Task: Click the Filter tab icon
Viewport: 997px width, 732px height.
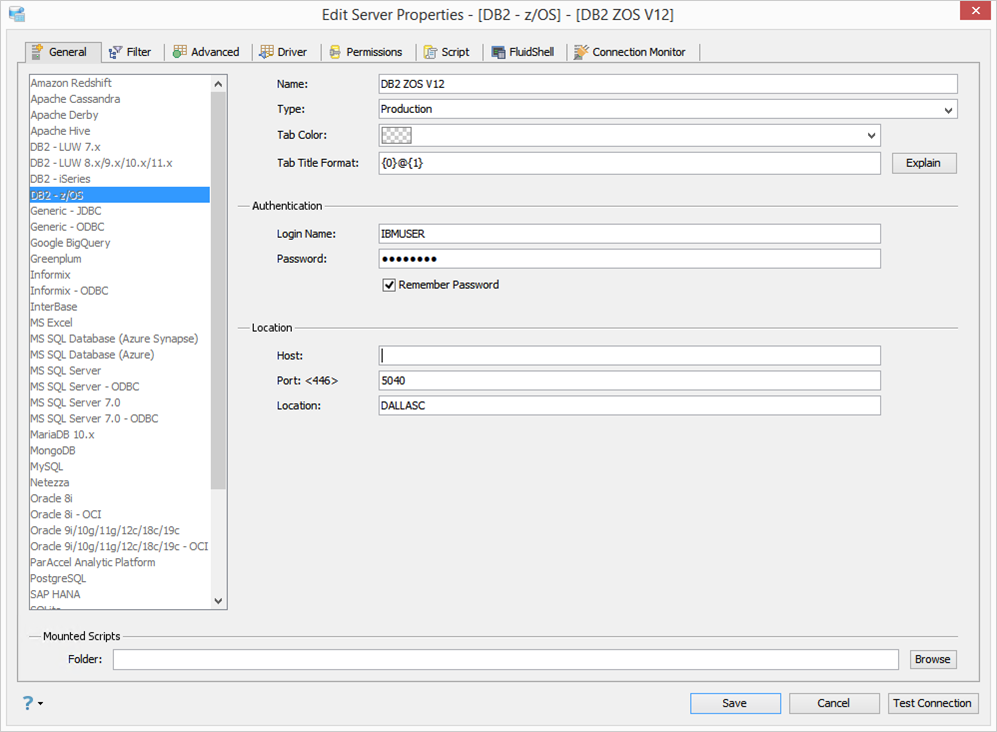Action: [x=116, y=52]
